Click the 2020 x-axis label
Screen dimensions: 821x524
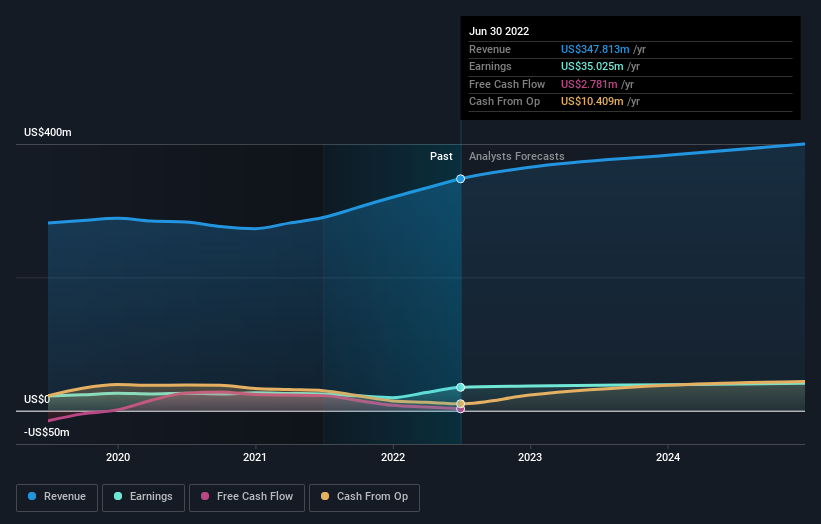(118, 457)
